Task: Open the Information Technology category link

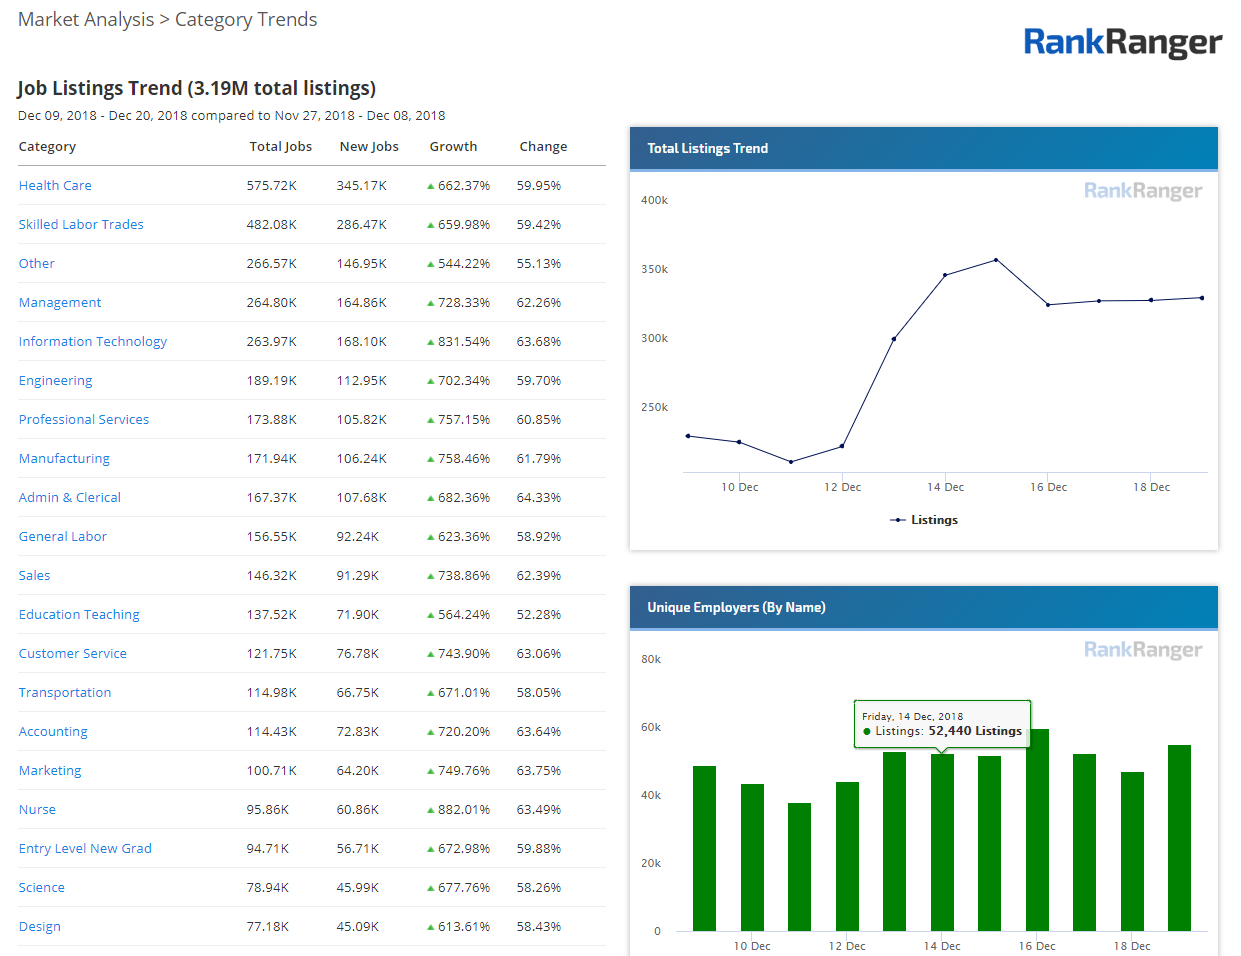Action: [x=93, y=342]
